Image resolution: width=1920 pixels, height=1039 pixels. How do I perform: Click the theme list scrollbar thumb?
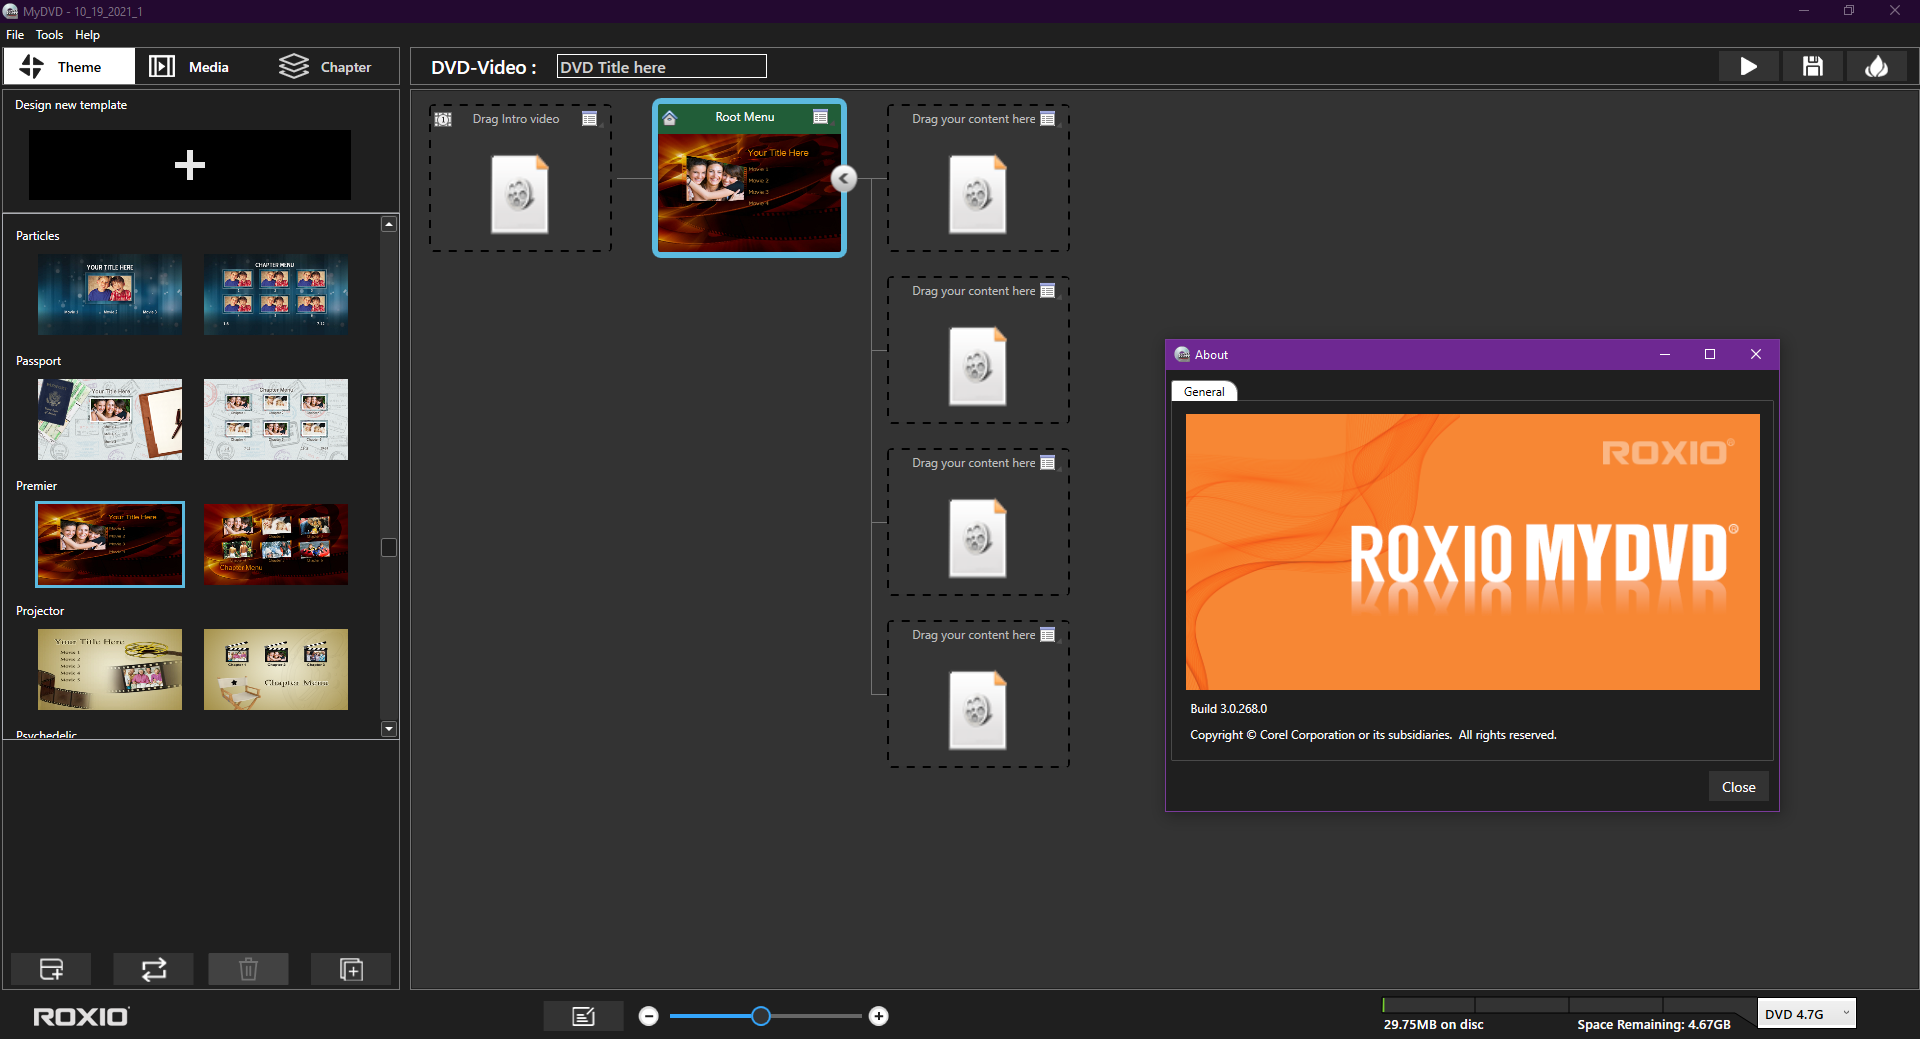coord(389,548)
